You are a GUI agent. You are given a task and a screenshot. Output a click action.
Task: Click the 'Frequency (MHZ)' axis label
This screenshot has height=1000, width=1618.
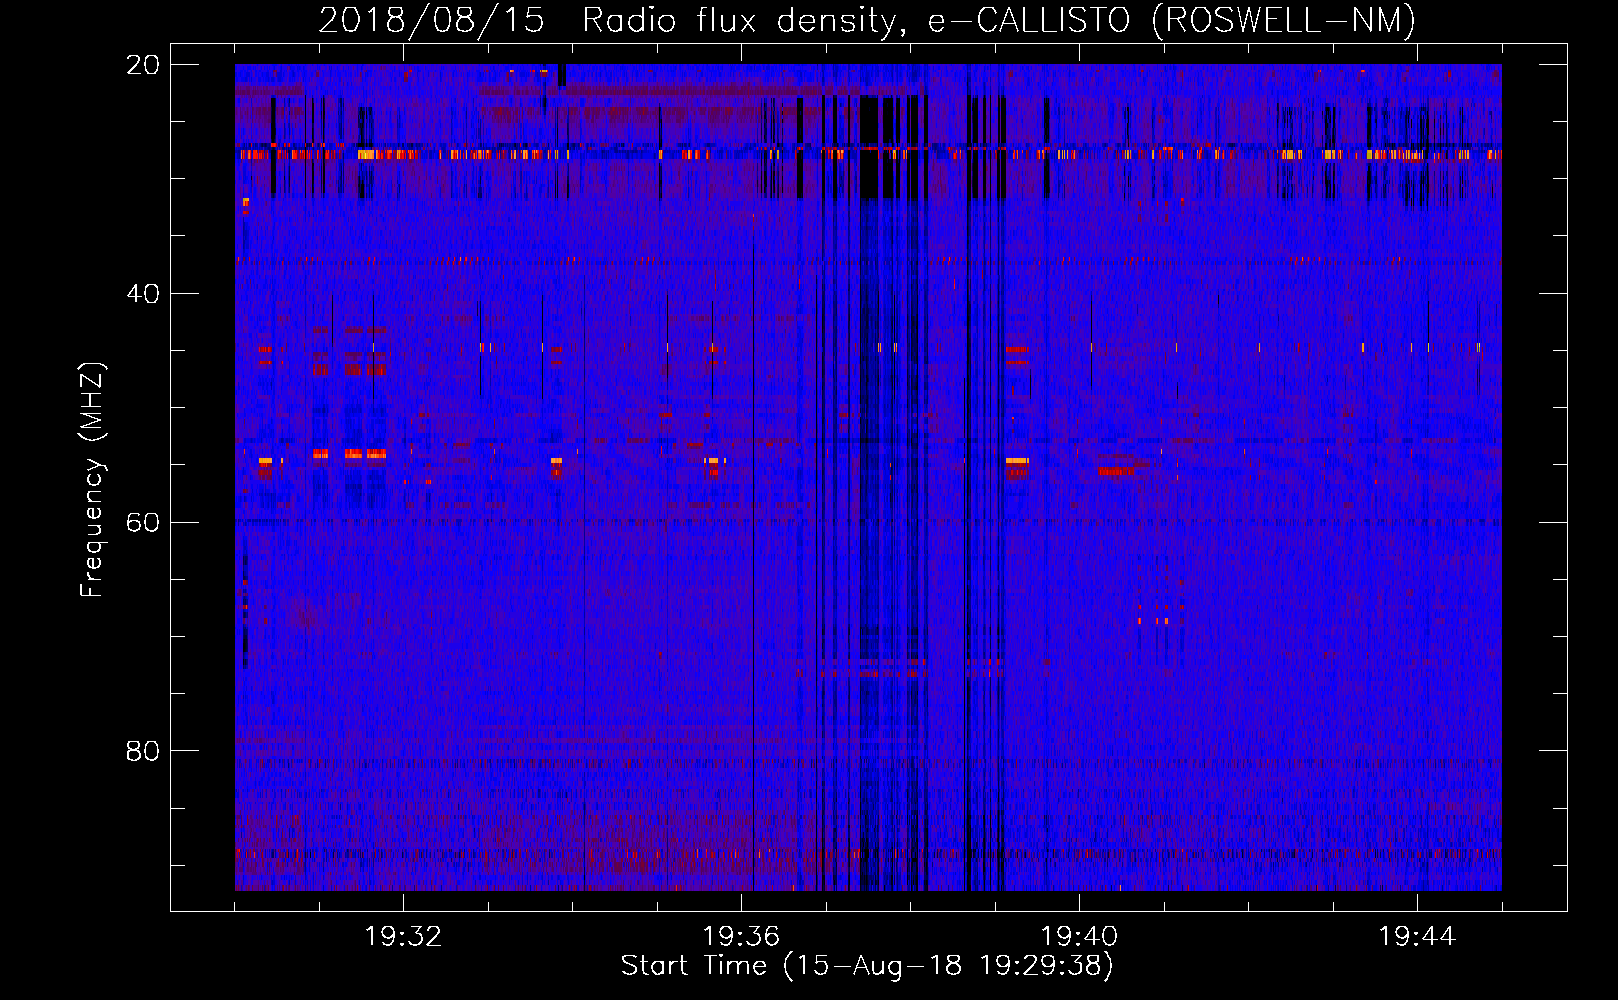92,479
